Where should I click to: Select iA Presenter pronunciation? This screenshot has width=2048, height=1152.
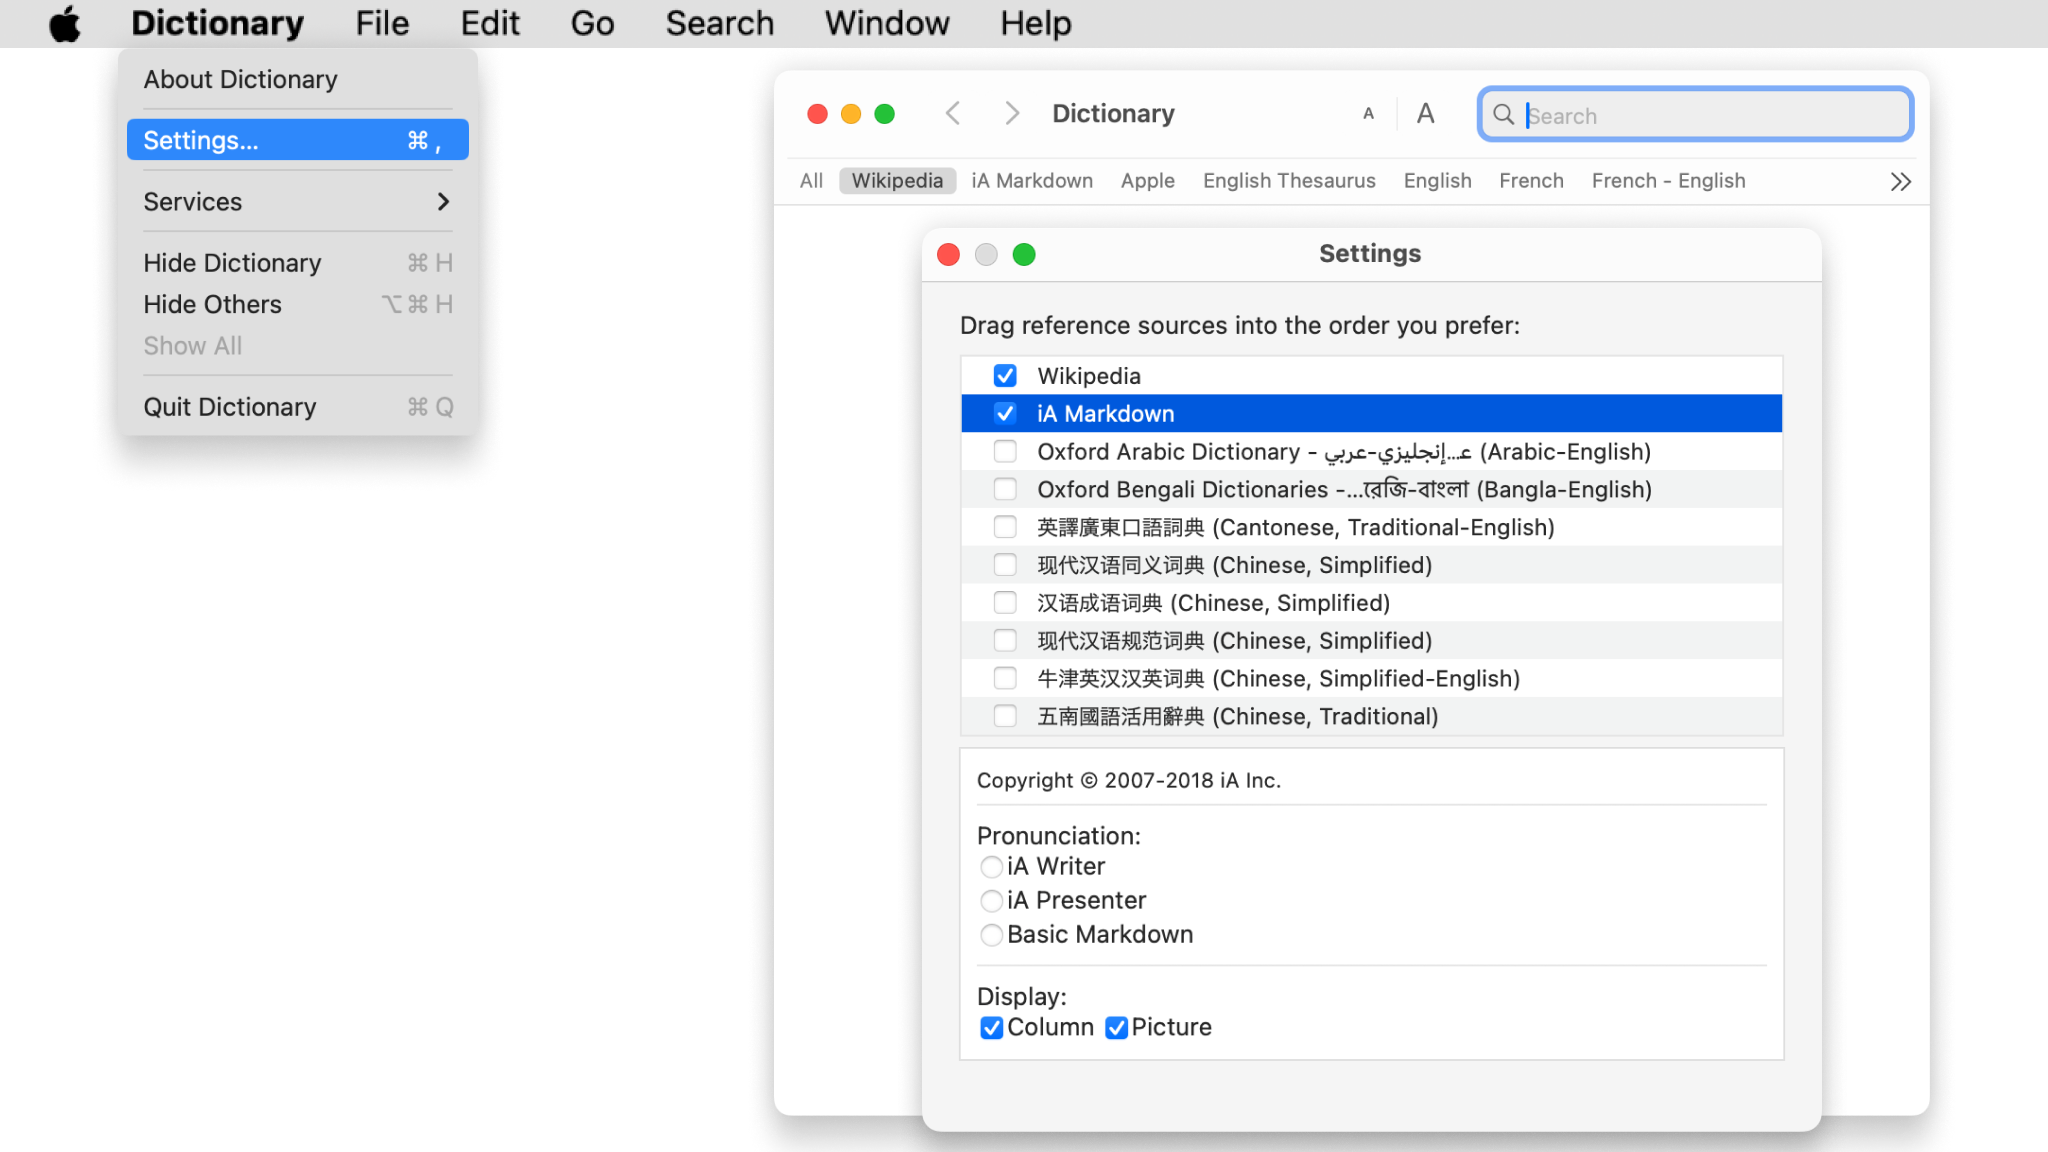coord(991,901)
